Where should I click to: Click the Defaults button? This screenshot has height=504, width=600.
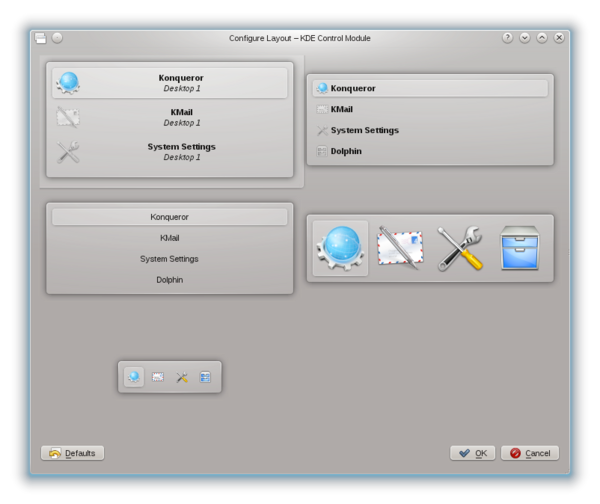point(72,453)
